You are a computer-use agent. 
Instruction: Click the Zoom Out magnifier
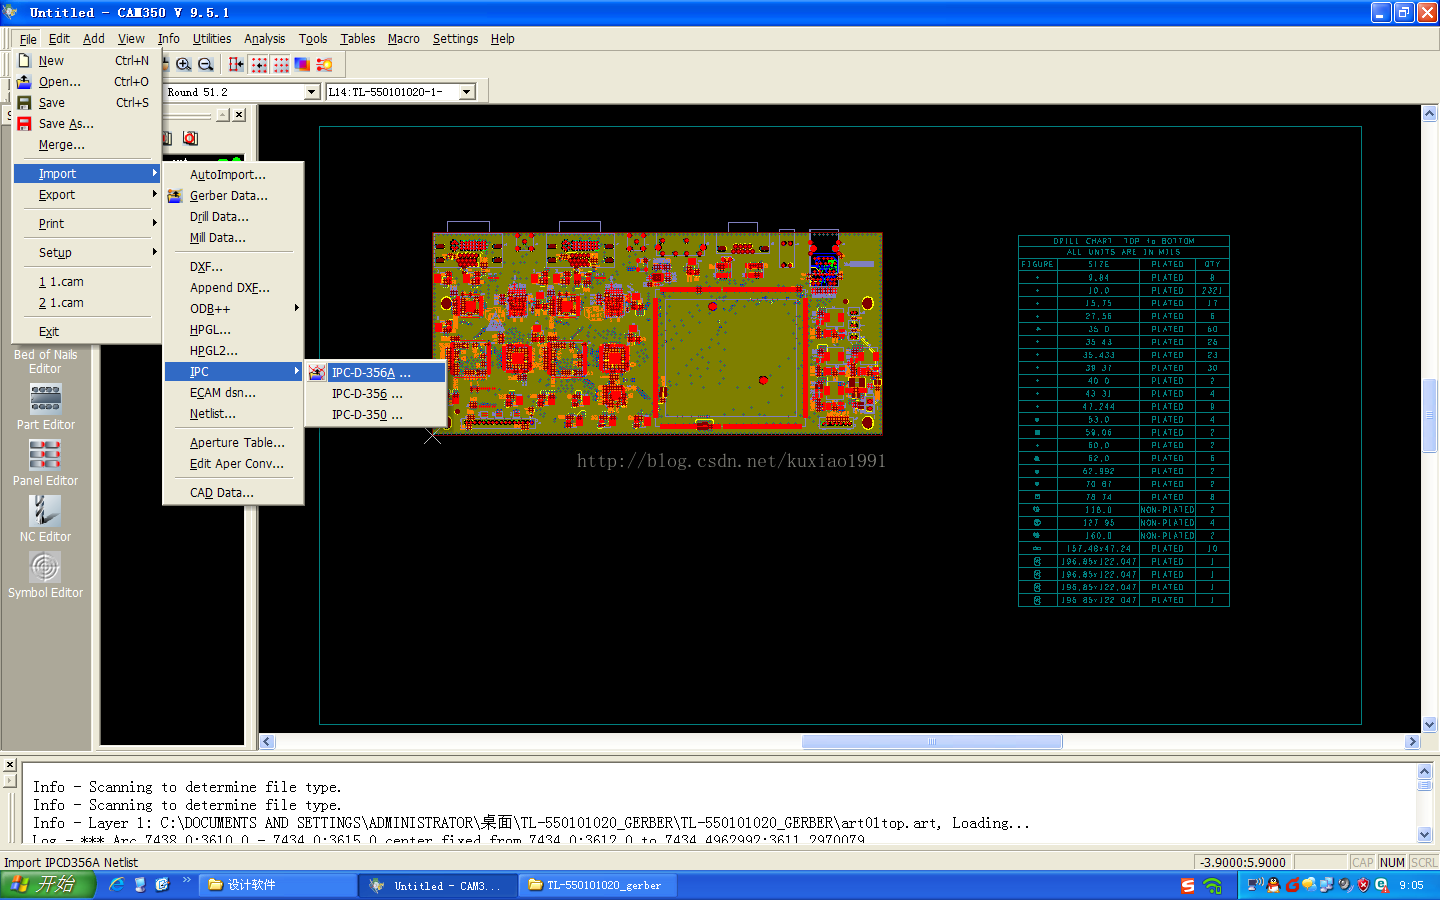206,64
